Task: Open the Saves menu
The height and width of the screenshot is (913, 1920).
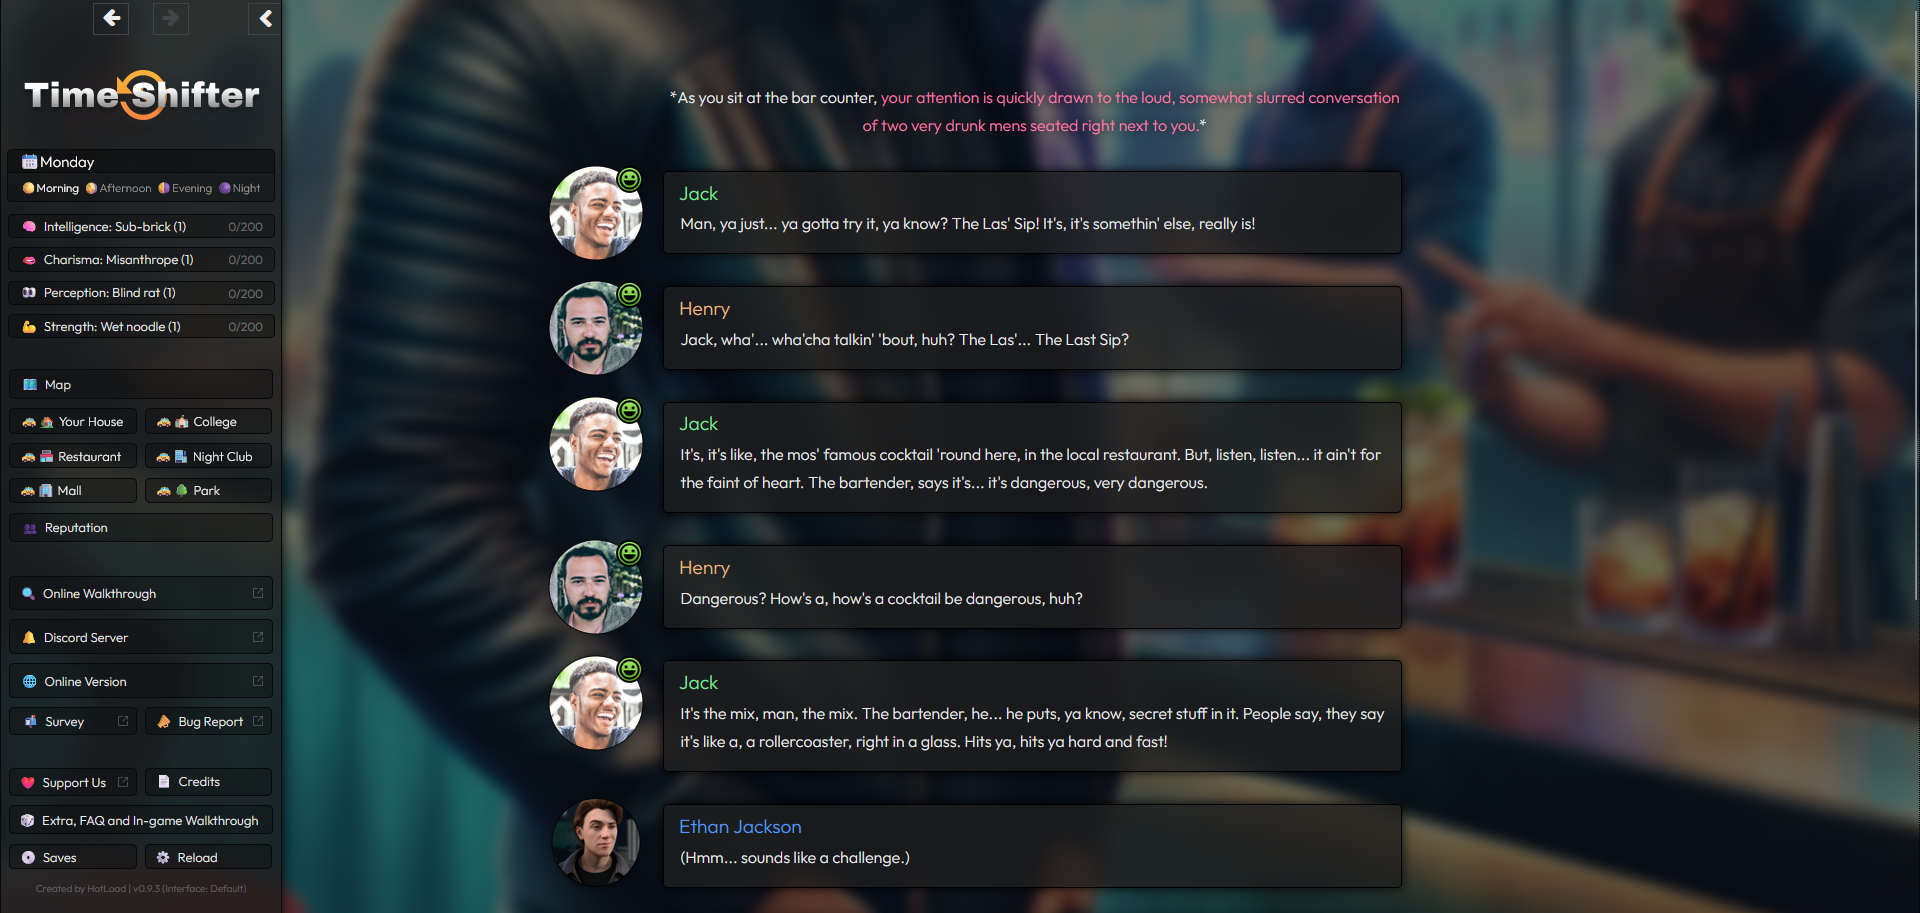Action: tap(73, 858)
